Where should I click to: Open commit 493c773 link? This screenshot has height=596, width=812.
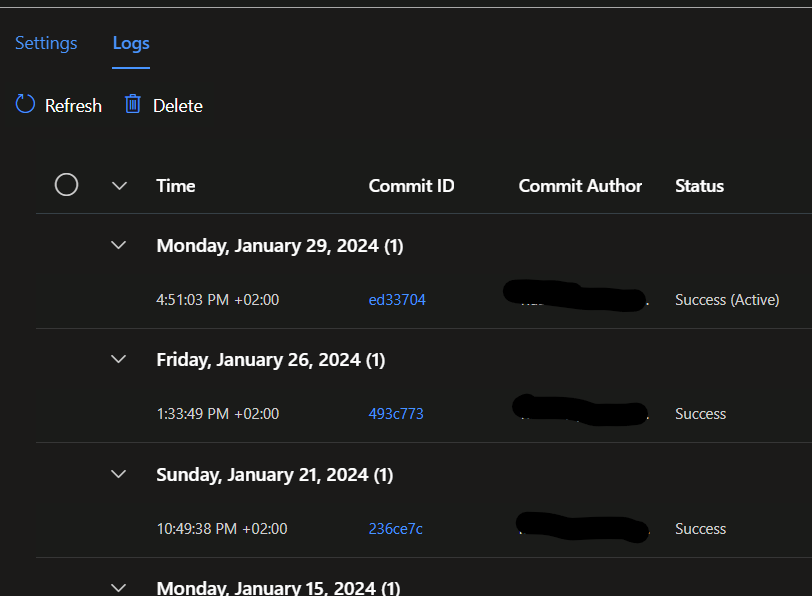[x=396, y=414]
